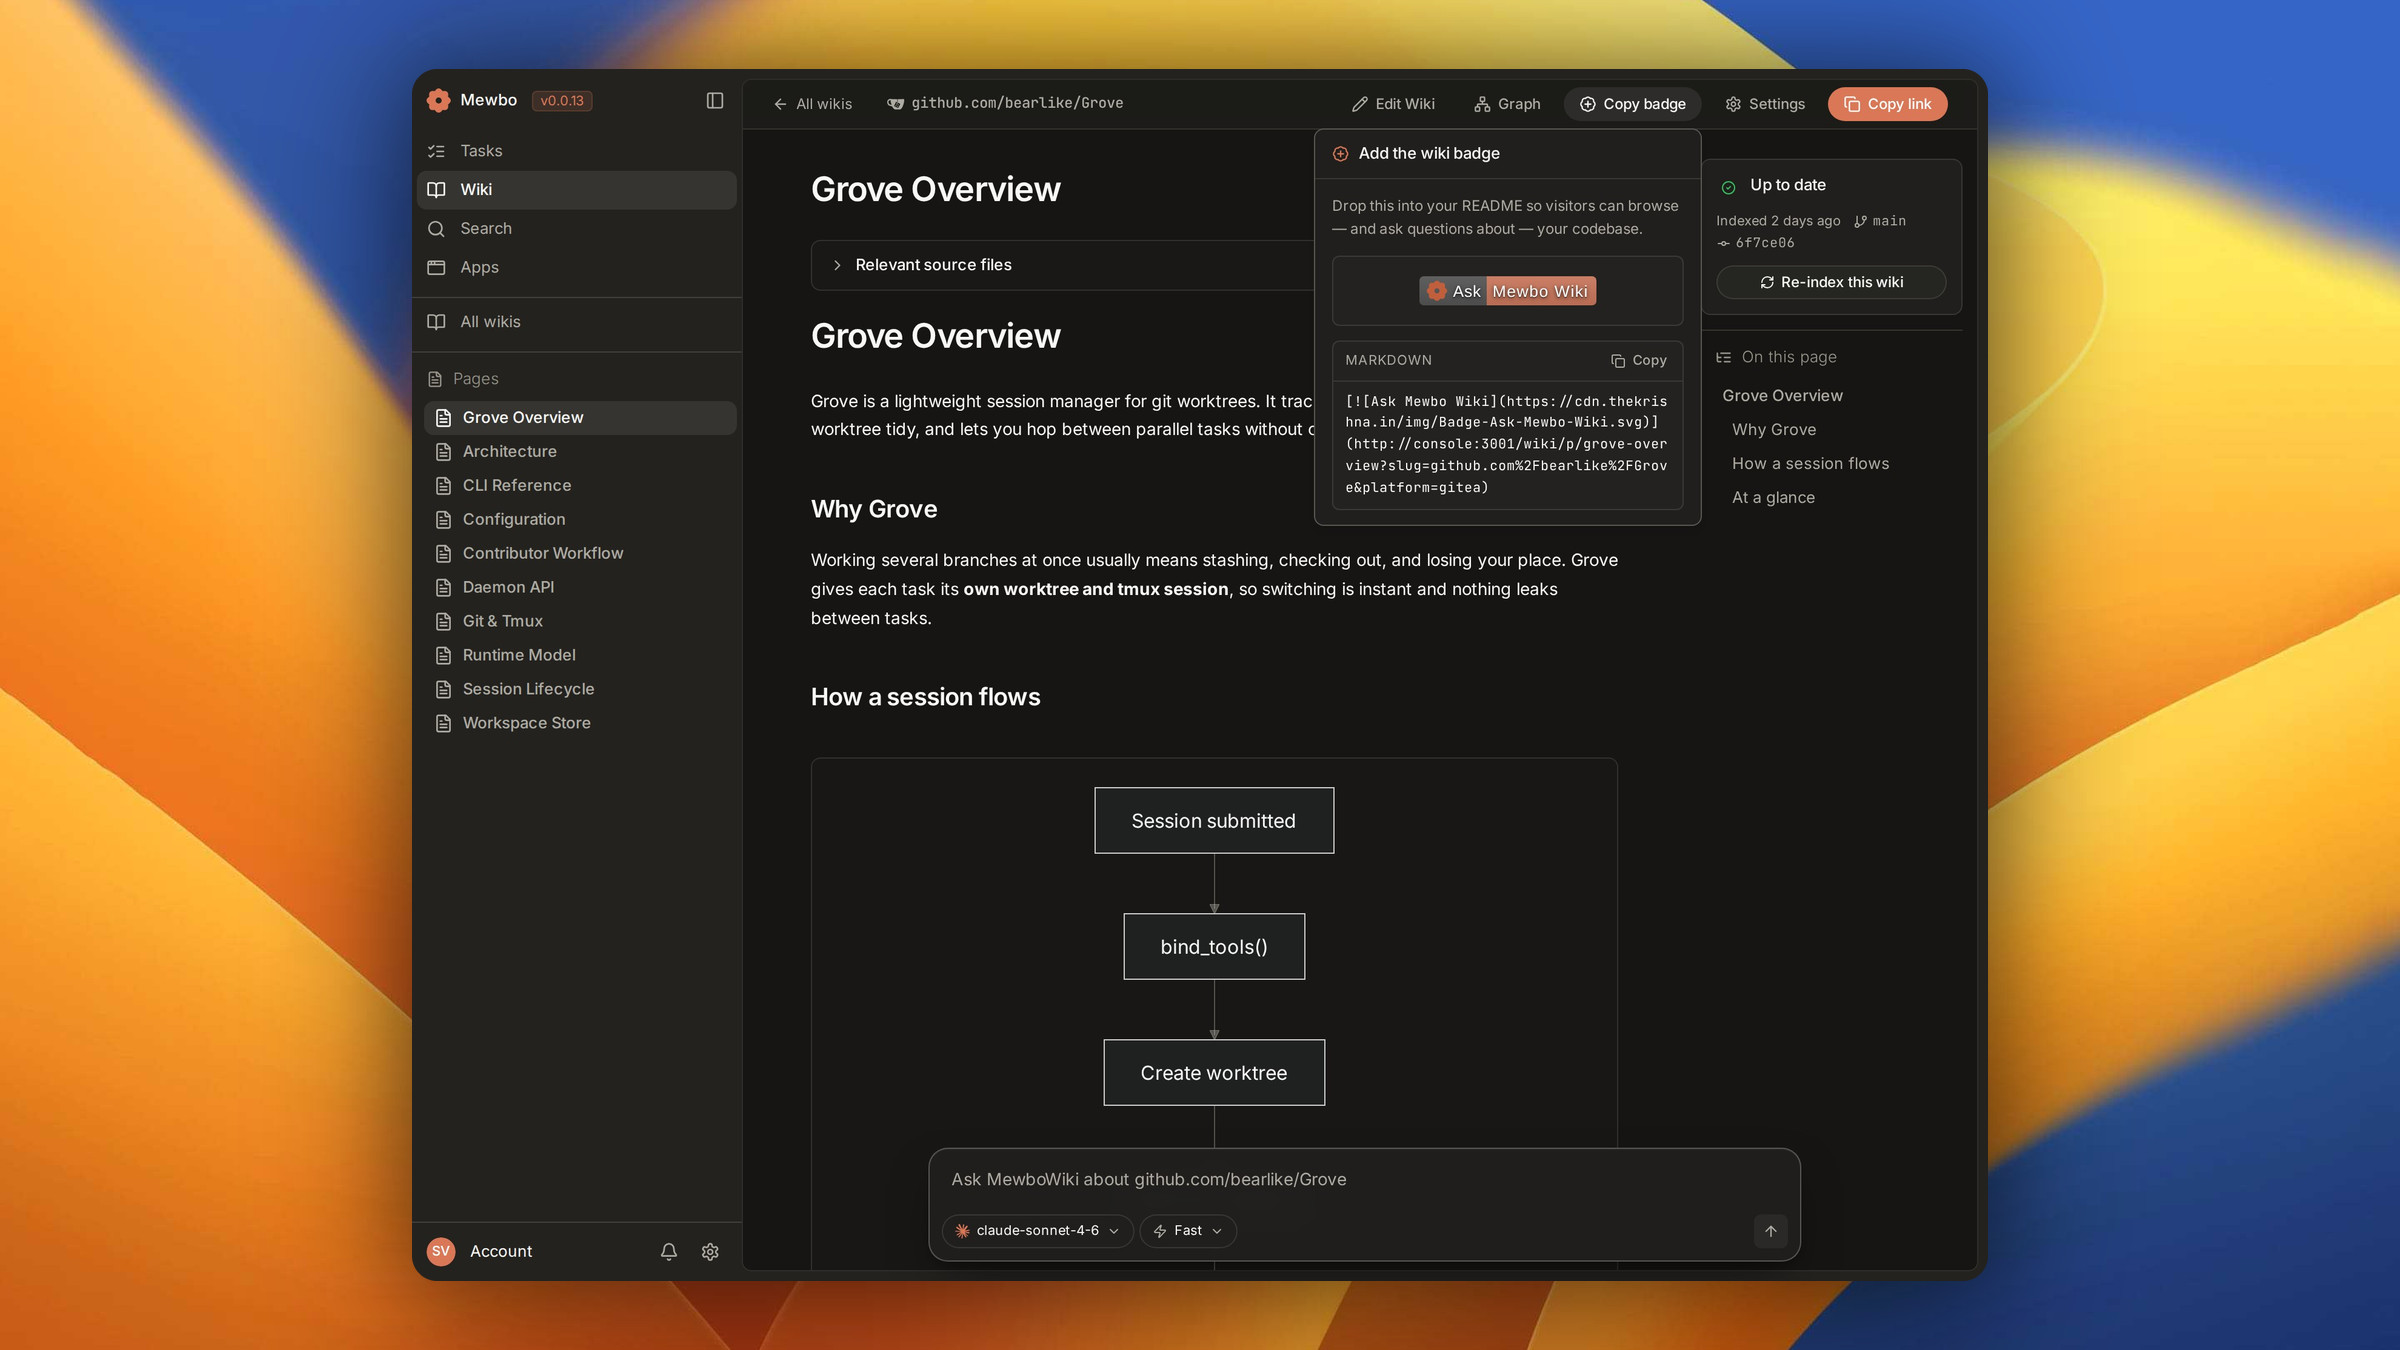Jump to Why Grove in page outline
Viewport: 2400px width, 1350px height.
pyautogui.click(x=1774, y=430)
